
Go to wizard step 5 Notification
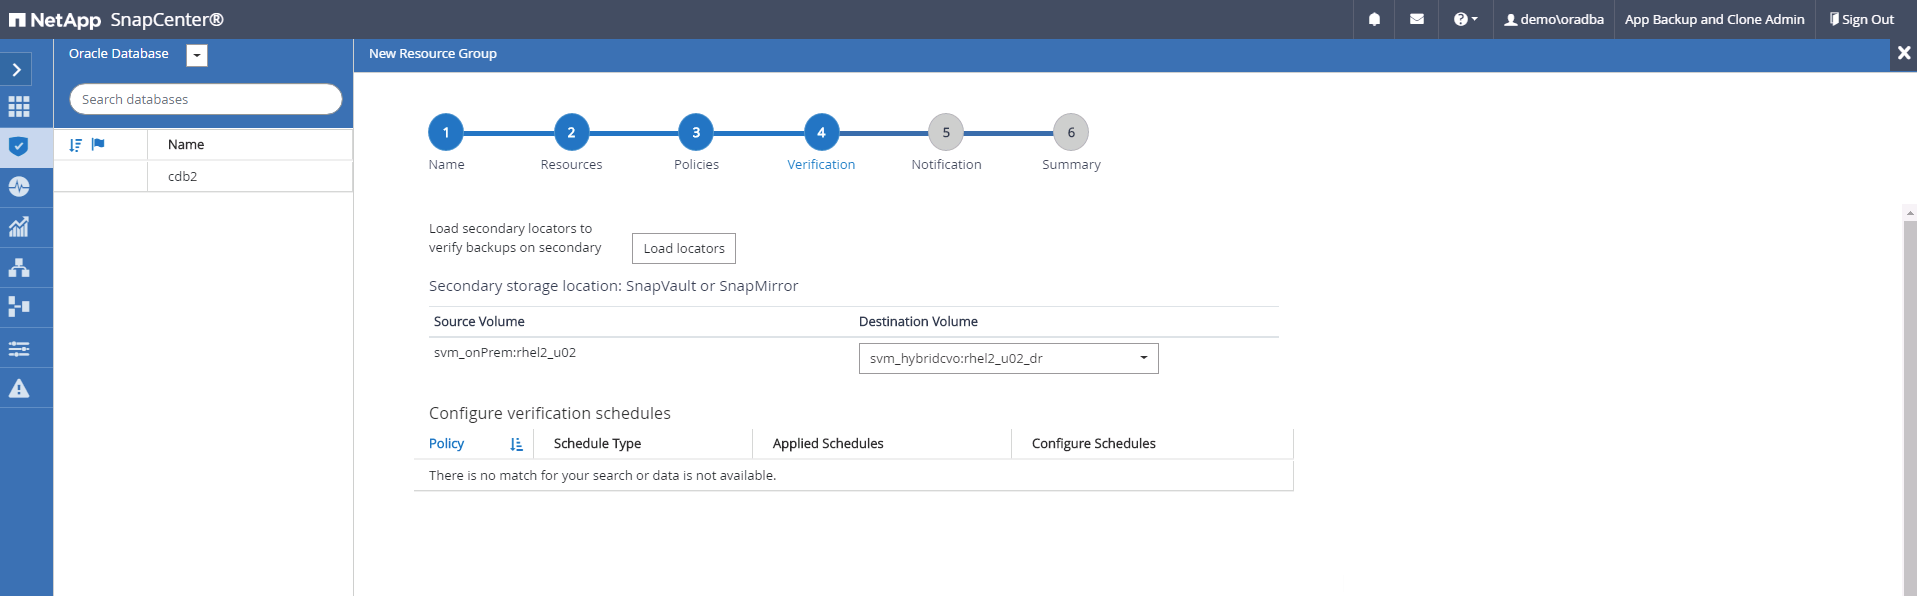pyautogui.click(x=946, y=132)
